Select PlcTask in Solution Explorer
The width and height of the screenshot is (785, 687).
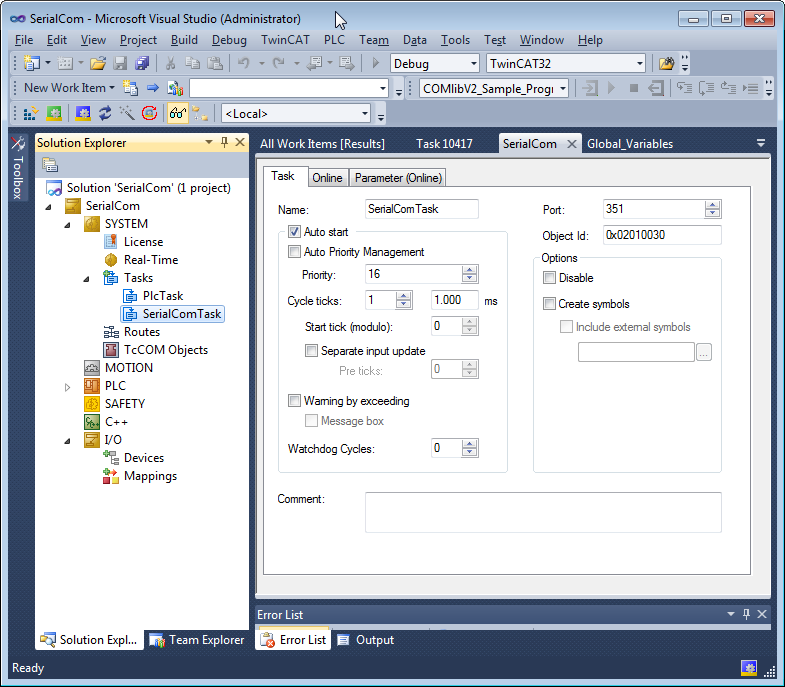[163, 296]
